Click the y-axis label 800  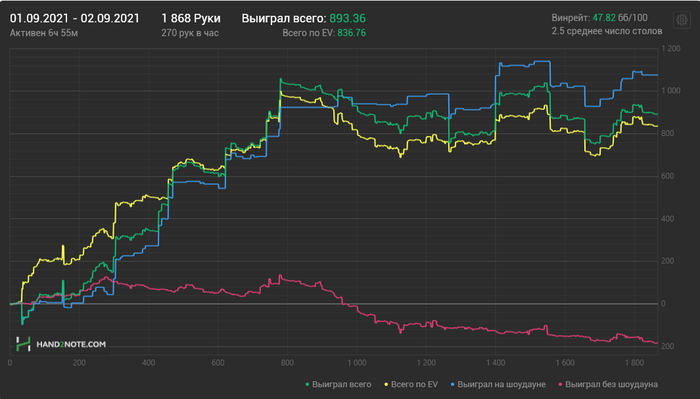coord(667,133)
